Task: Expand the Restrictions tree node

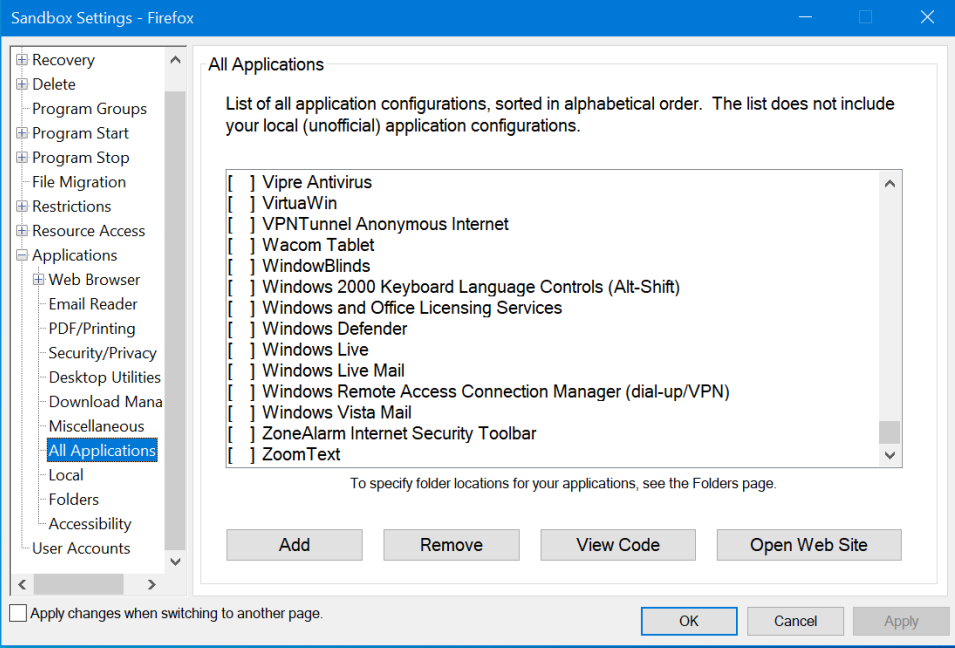Action: [22, 206]
